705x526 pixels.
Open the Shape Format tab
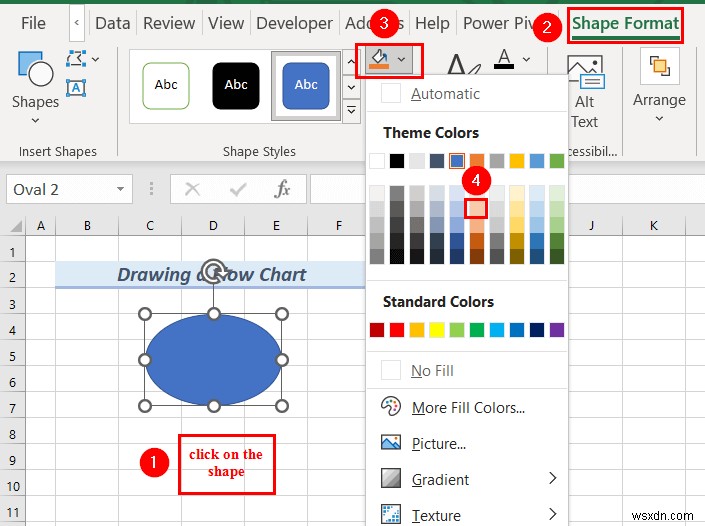click(625, 23)
